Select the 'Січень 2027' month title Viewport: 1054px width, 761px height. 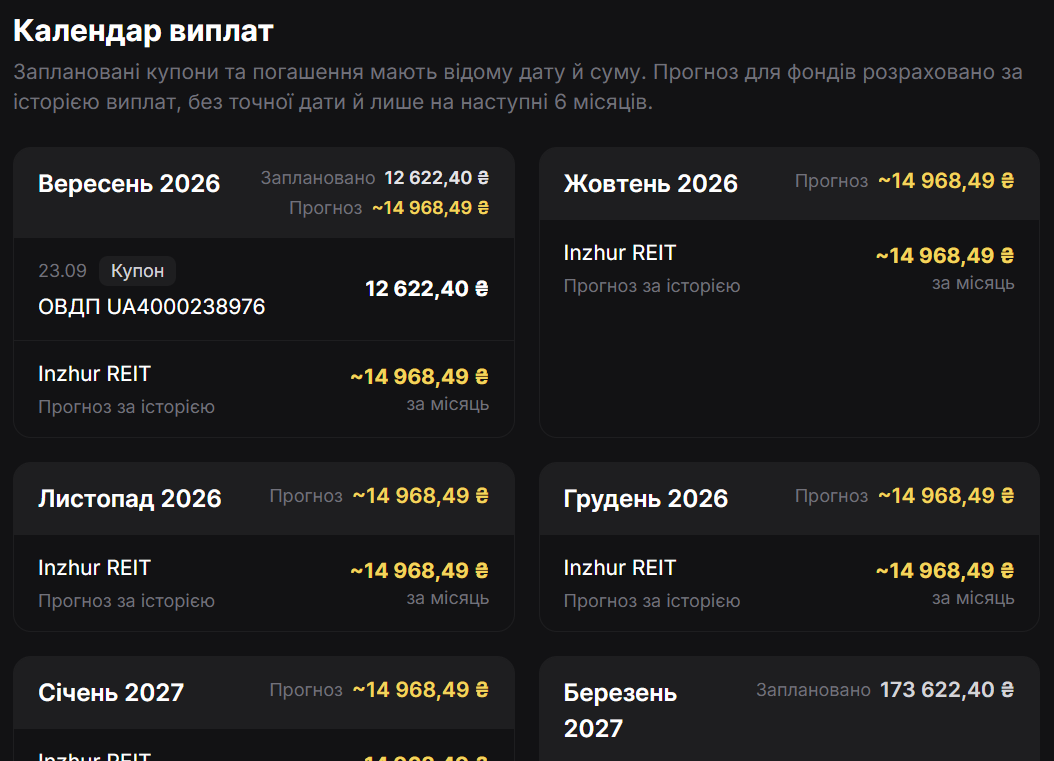(x=111, y=692)
